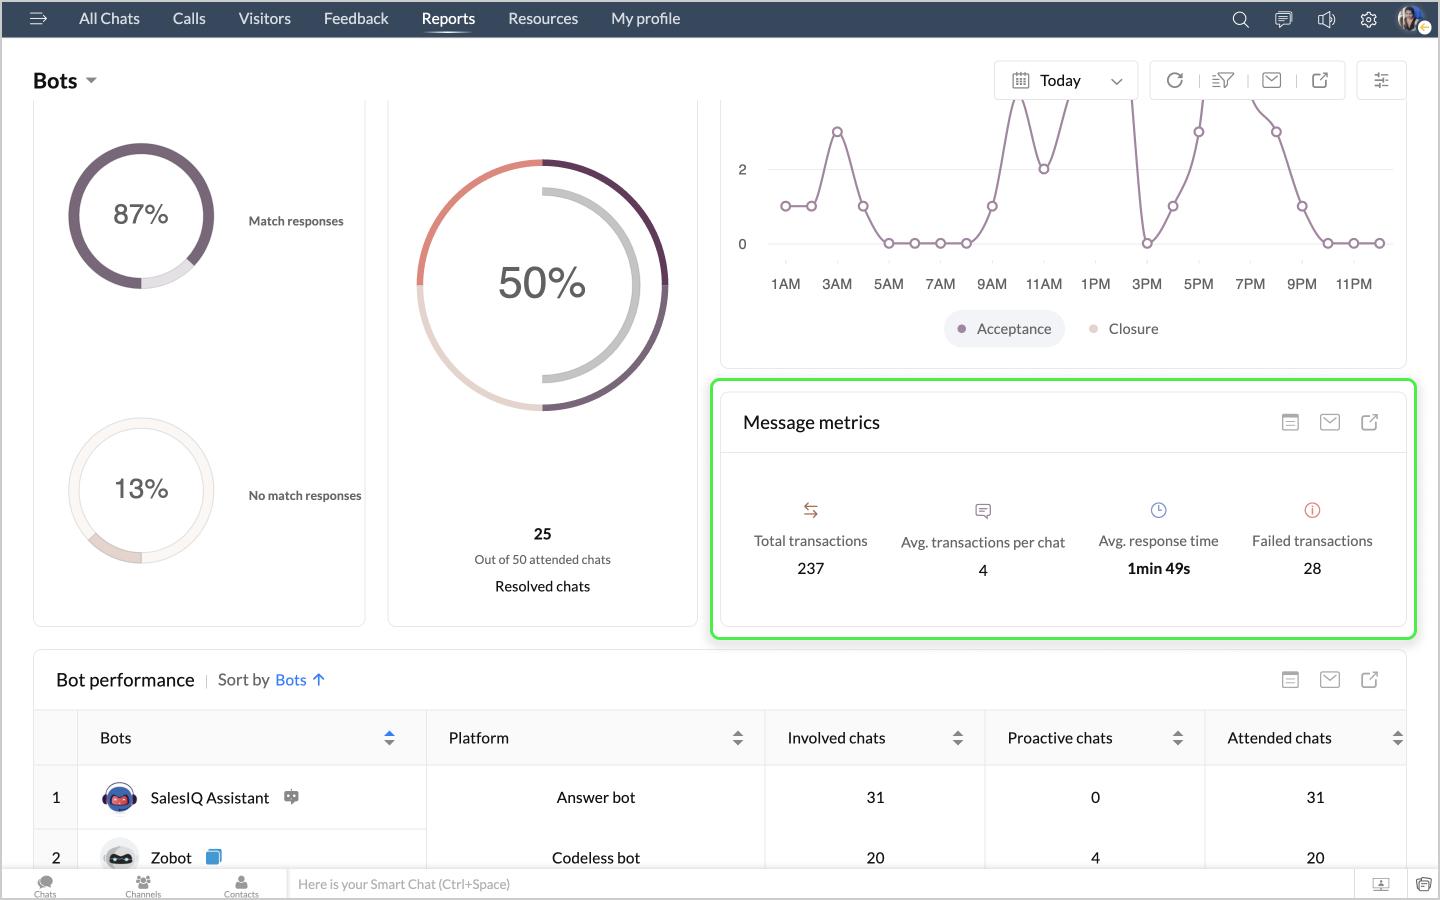This screenshot has height=900, width=1440.
Task: Click the refresh report icon
Action: 1175,81
